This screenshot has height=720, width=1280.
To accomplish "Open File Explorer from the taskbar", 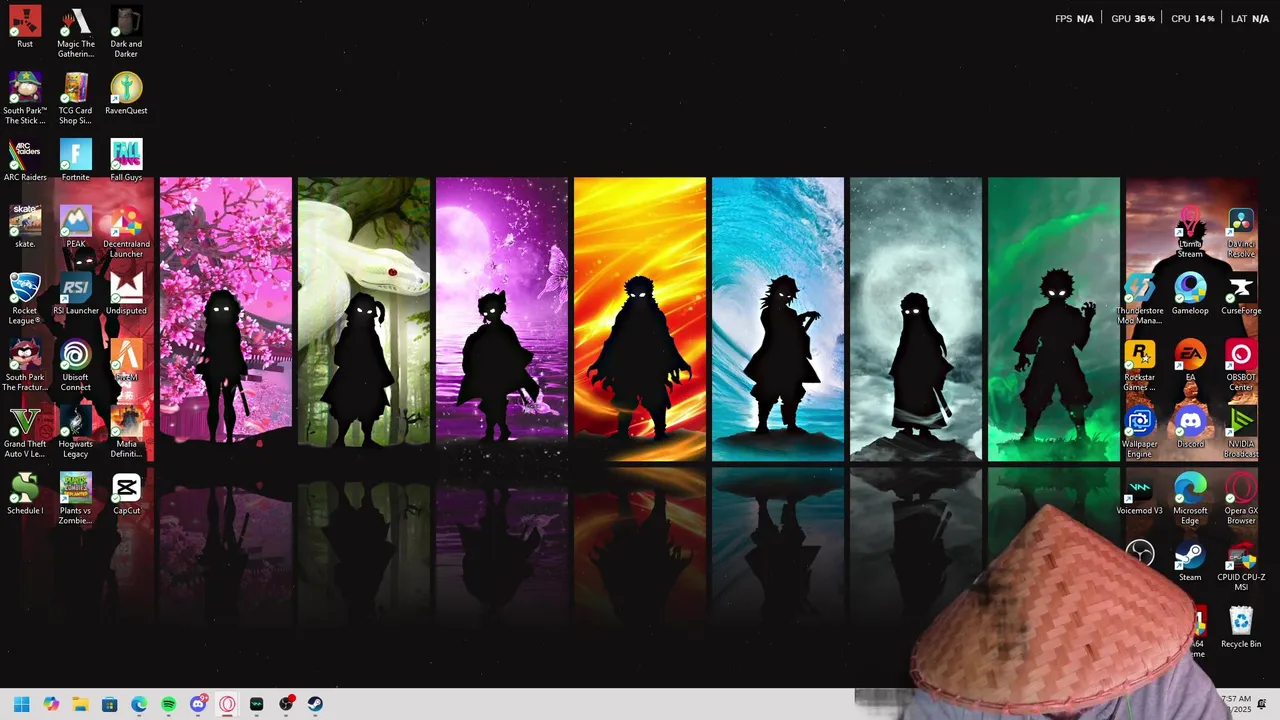I will tap(80, 704).
